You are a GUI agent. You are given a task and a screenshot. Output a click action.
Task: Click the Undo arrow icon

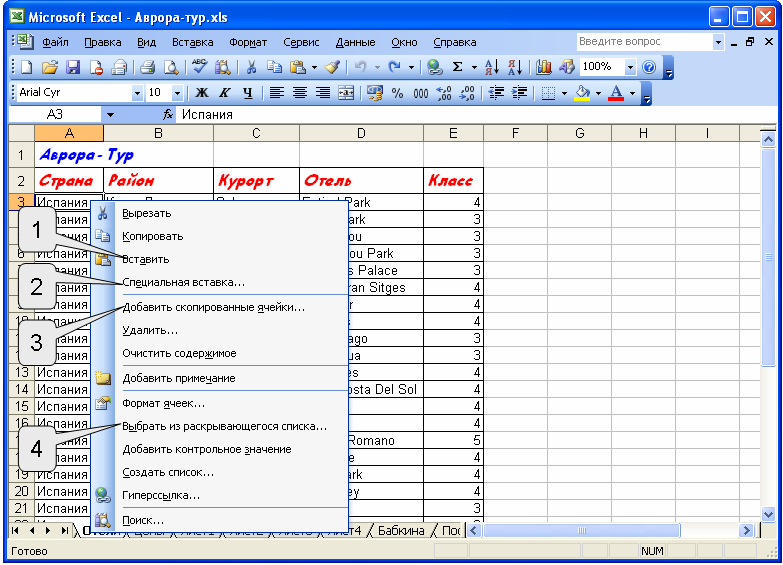coord(361,67)
